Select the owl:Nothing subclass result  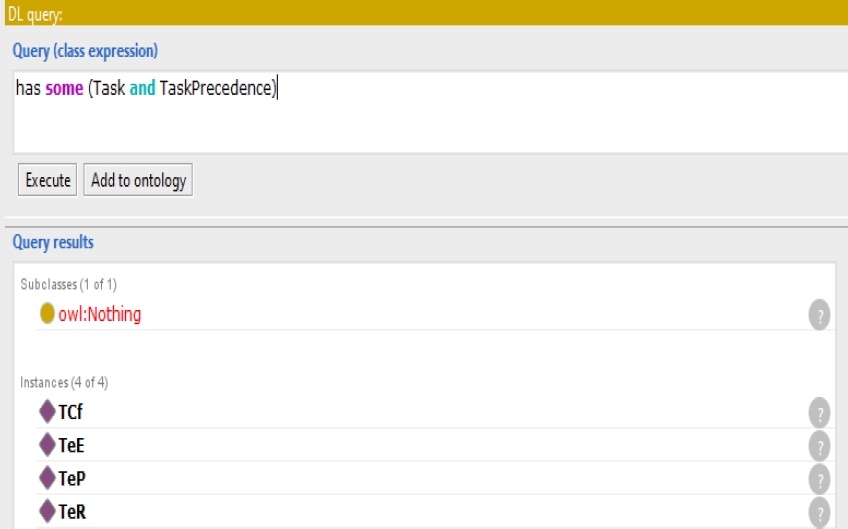(100, 314)
